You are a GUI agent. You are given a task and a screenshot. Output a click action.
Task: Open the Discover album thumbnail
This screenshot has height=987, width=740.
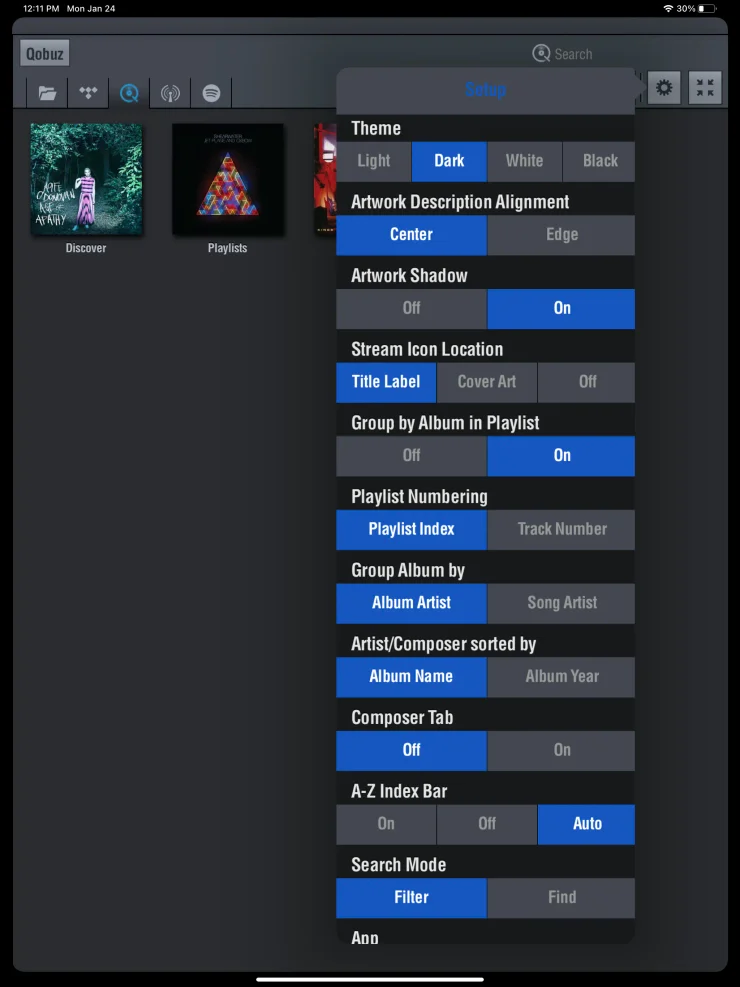tap(86, 179)
